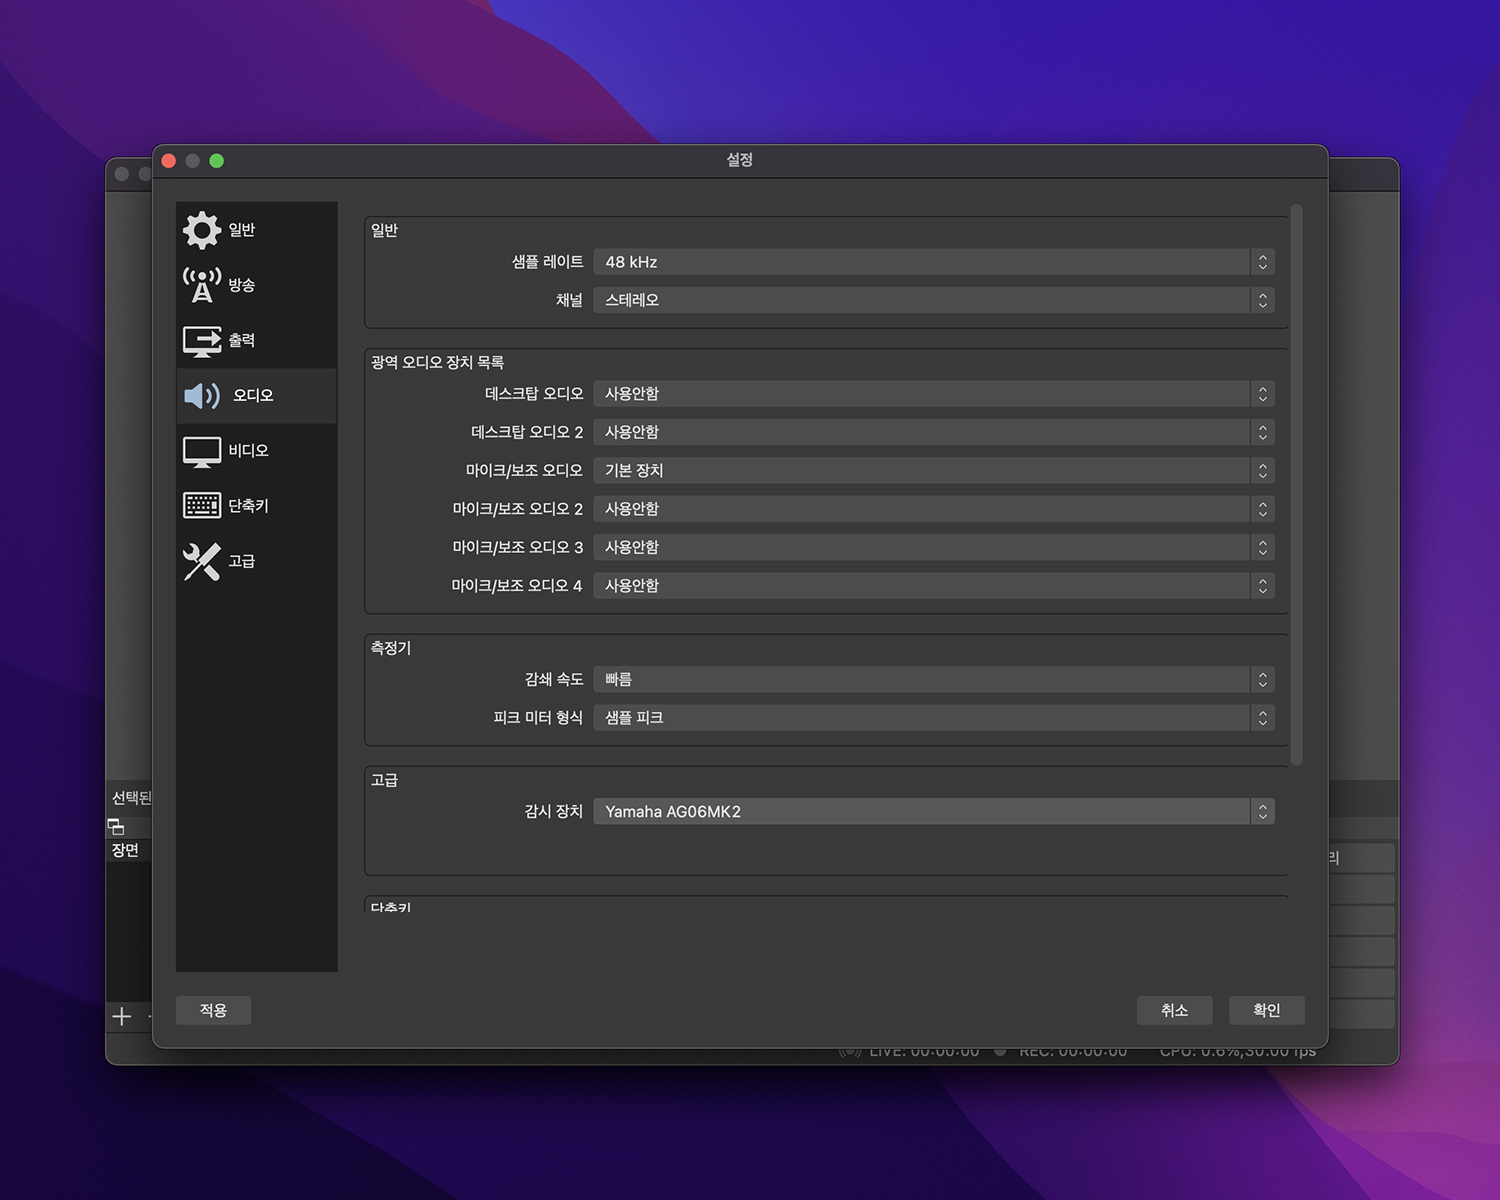The width and height of the screenshot is (1500, 1200).
Task: Open the 마이크/보조 오디오 4 dropdown
Action: click(933, 586)
